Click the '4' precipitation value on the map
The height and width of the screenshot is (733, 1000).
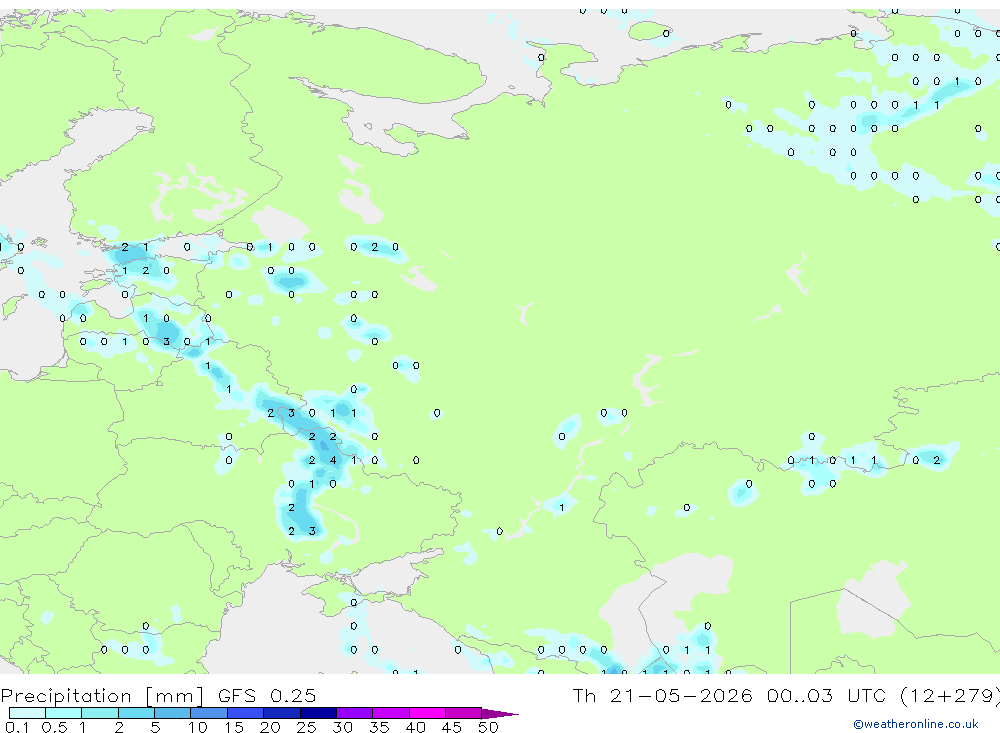[333, 460]
